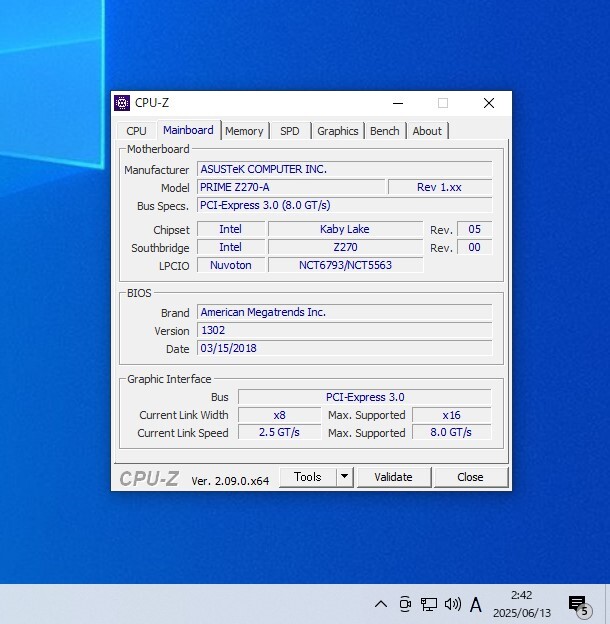Image resolution: width=610 pixels, height=624 pixels.
Task: Minimize the CPU-Z window
Action: point(398,103)
